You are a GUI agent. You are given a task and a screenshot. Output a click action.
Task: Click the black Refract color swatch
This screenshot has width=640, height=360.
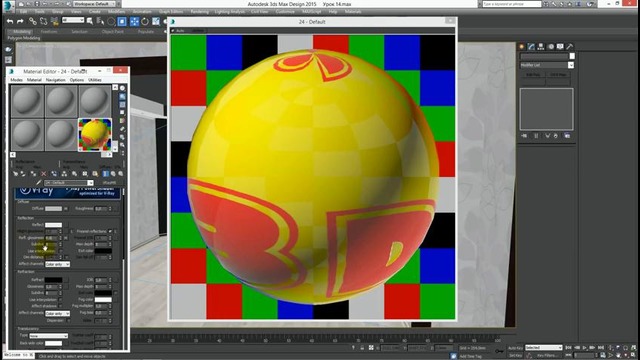click(x=53, y=280)
